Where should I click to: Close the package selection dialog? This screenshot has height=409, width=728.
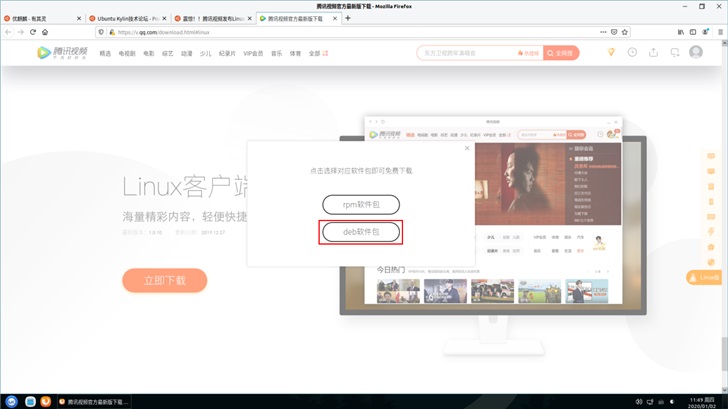tap(467, 148)
